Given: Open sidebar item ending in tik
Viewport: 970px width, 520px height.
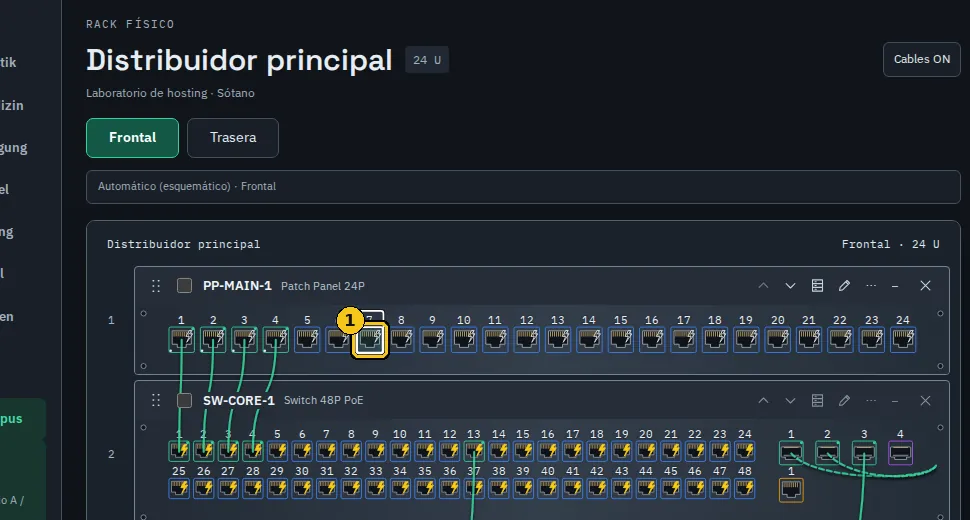Looking at the screenshot, I should click(9, 62).
